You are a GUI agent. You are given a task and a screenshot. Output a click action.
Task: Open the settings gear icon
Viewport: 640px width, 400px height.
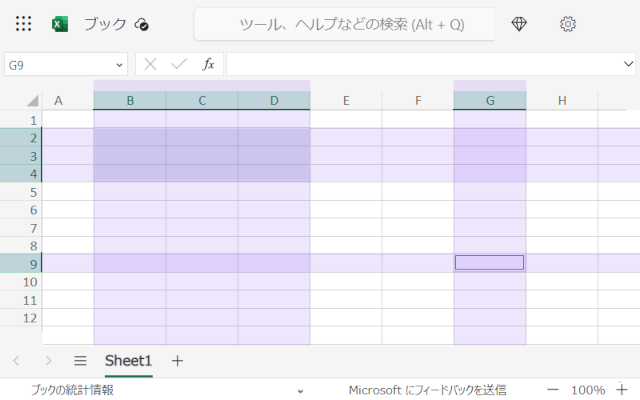point(568,24)
